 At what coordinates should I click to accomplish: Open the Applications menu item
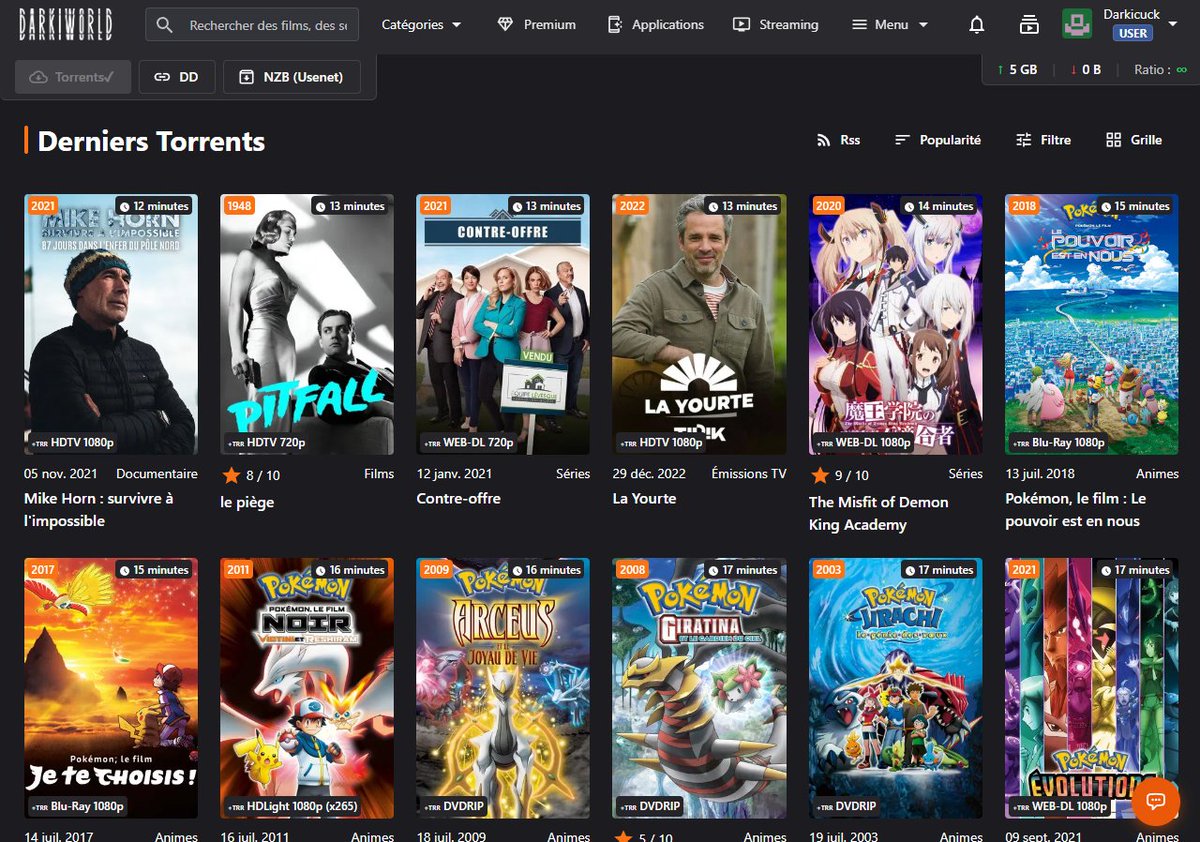point(656,24)
